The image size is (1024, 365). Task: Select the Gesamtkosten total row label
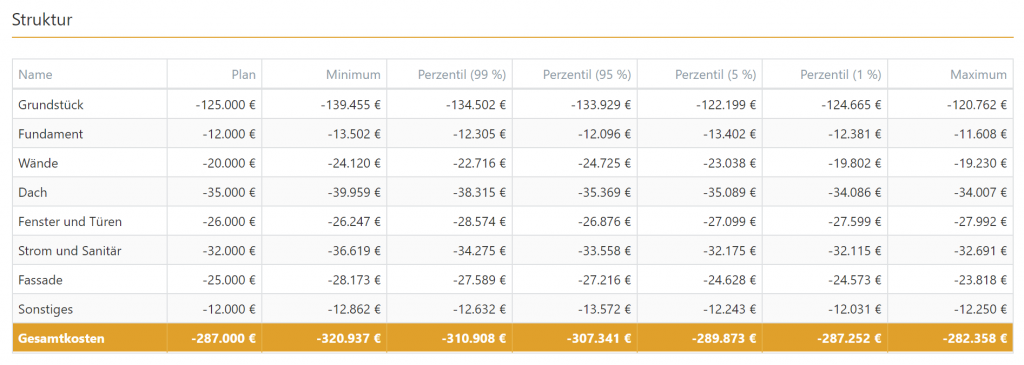coord(61,339)
